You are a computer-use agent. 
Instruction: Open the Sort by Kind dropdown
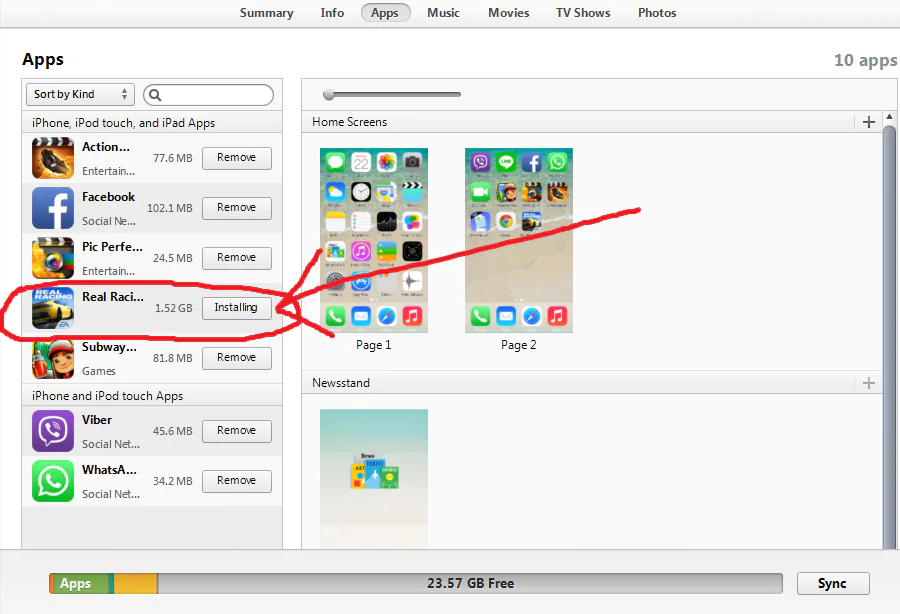[80, 94]
